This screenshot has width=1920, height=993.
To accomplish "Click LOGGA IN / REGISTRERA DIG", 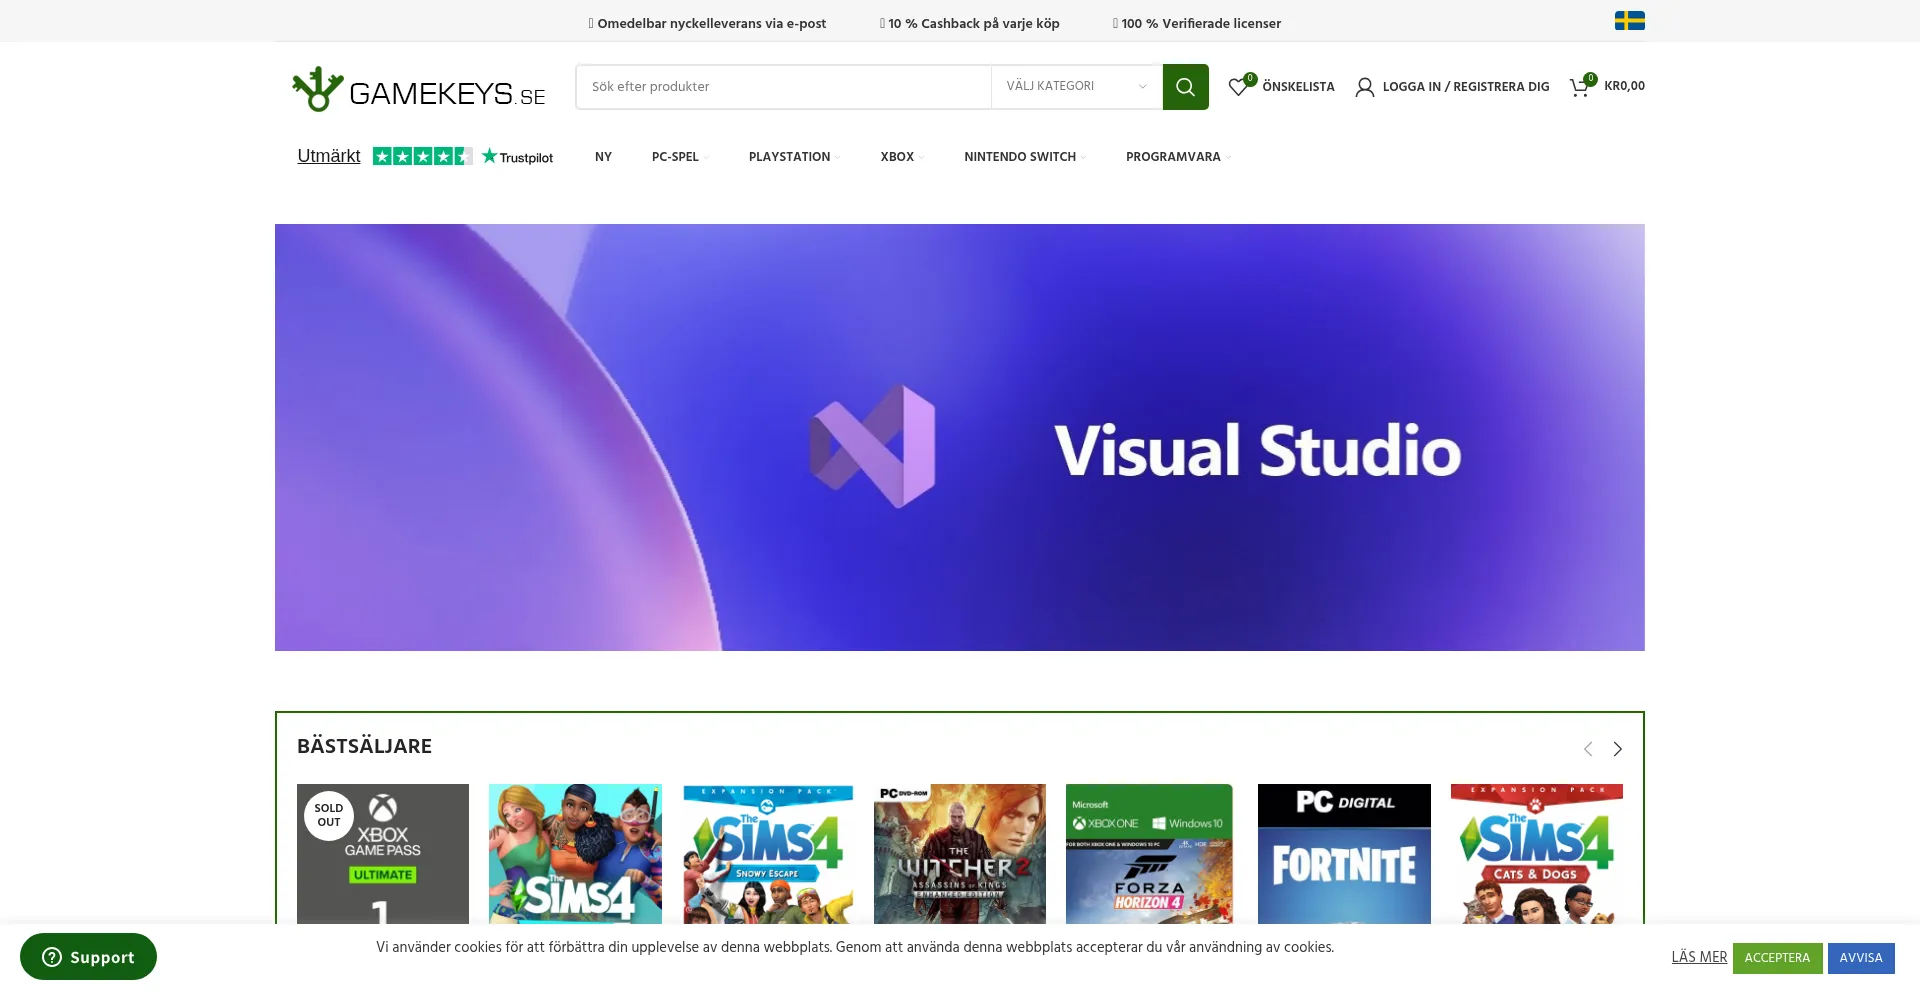I will click(1466, 87).
